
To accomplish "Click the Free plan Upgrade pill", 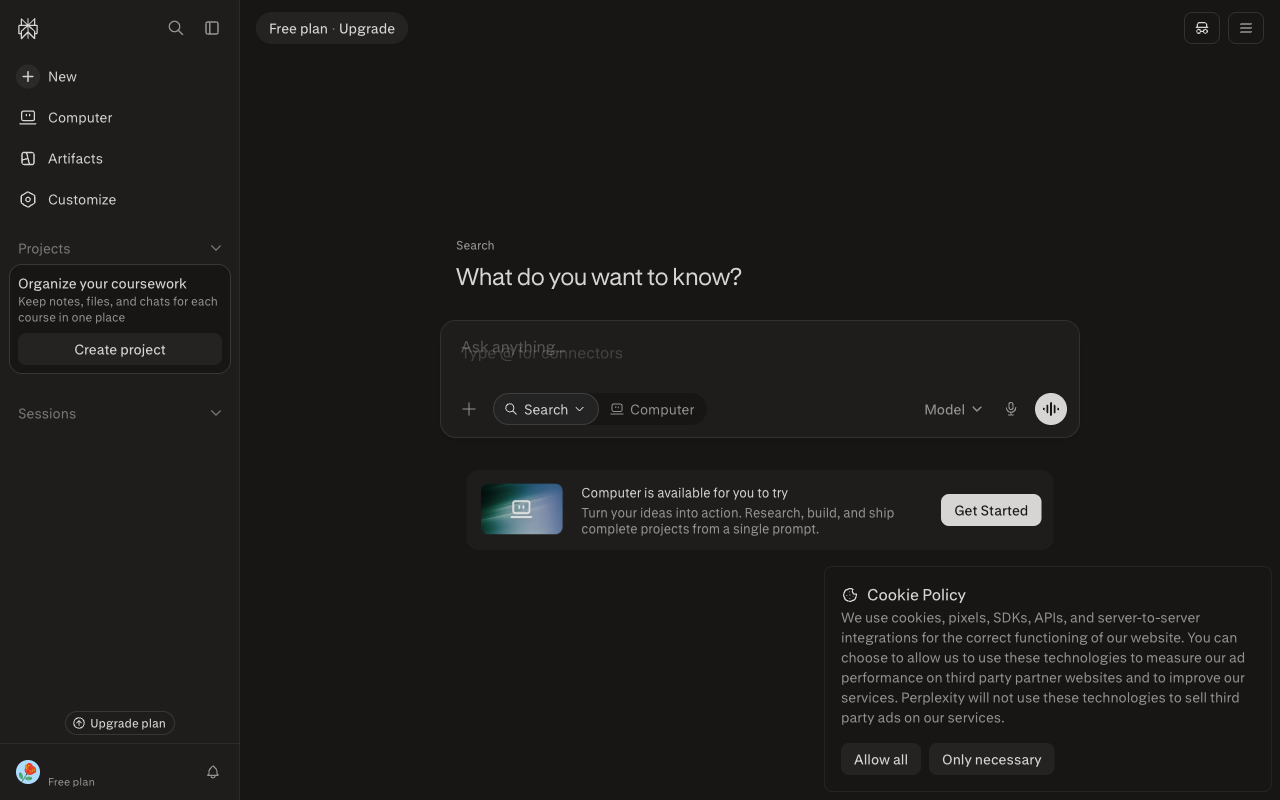I will click(x=332, y=28).
